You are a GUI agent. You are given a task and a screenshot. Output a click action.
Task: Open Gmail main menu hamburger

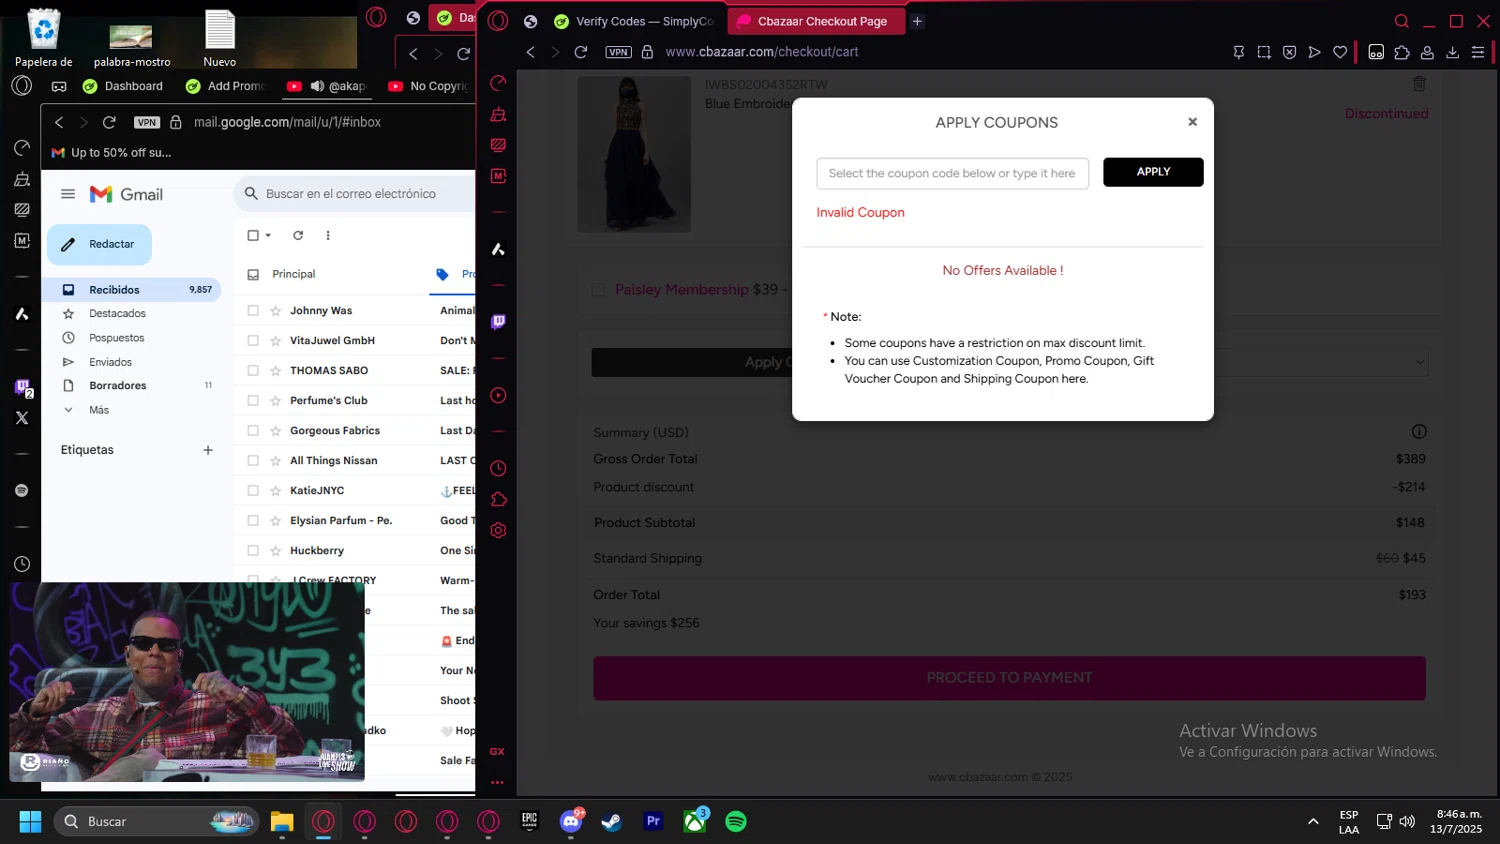tap(68, 194)
